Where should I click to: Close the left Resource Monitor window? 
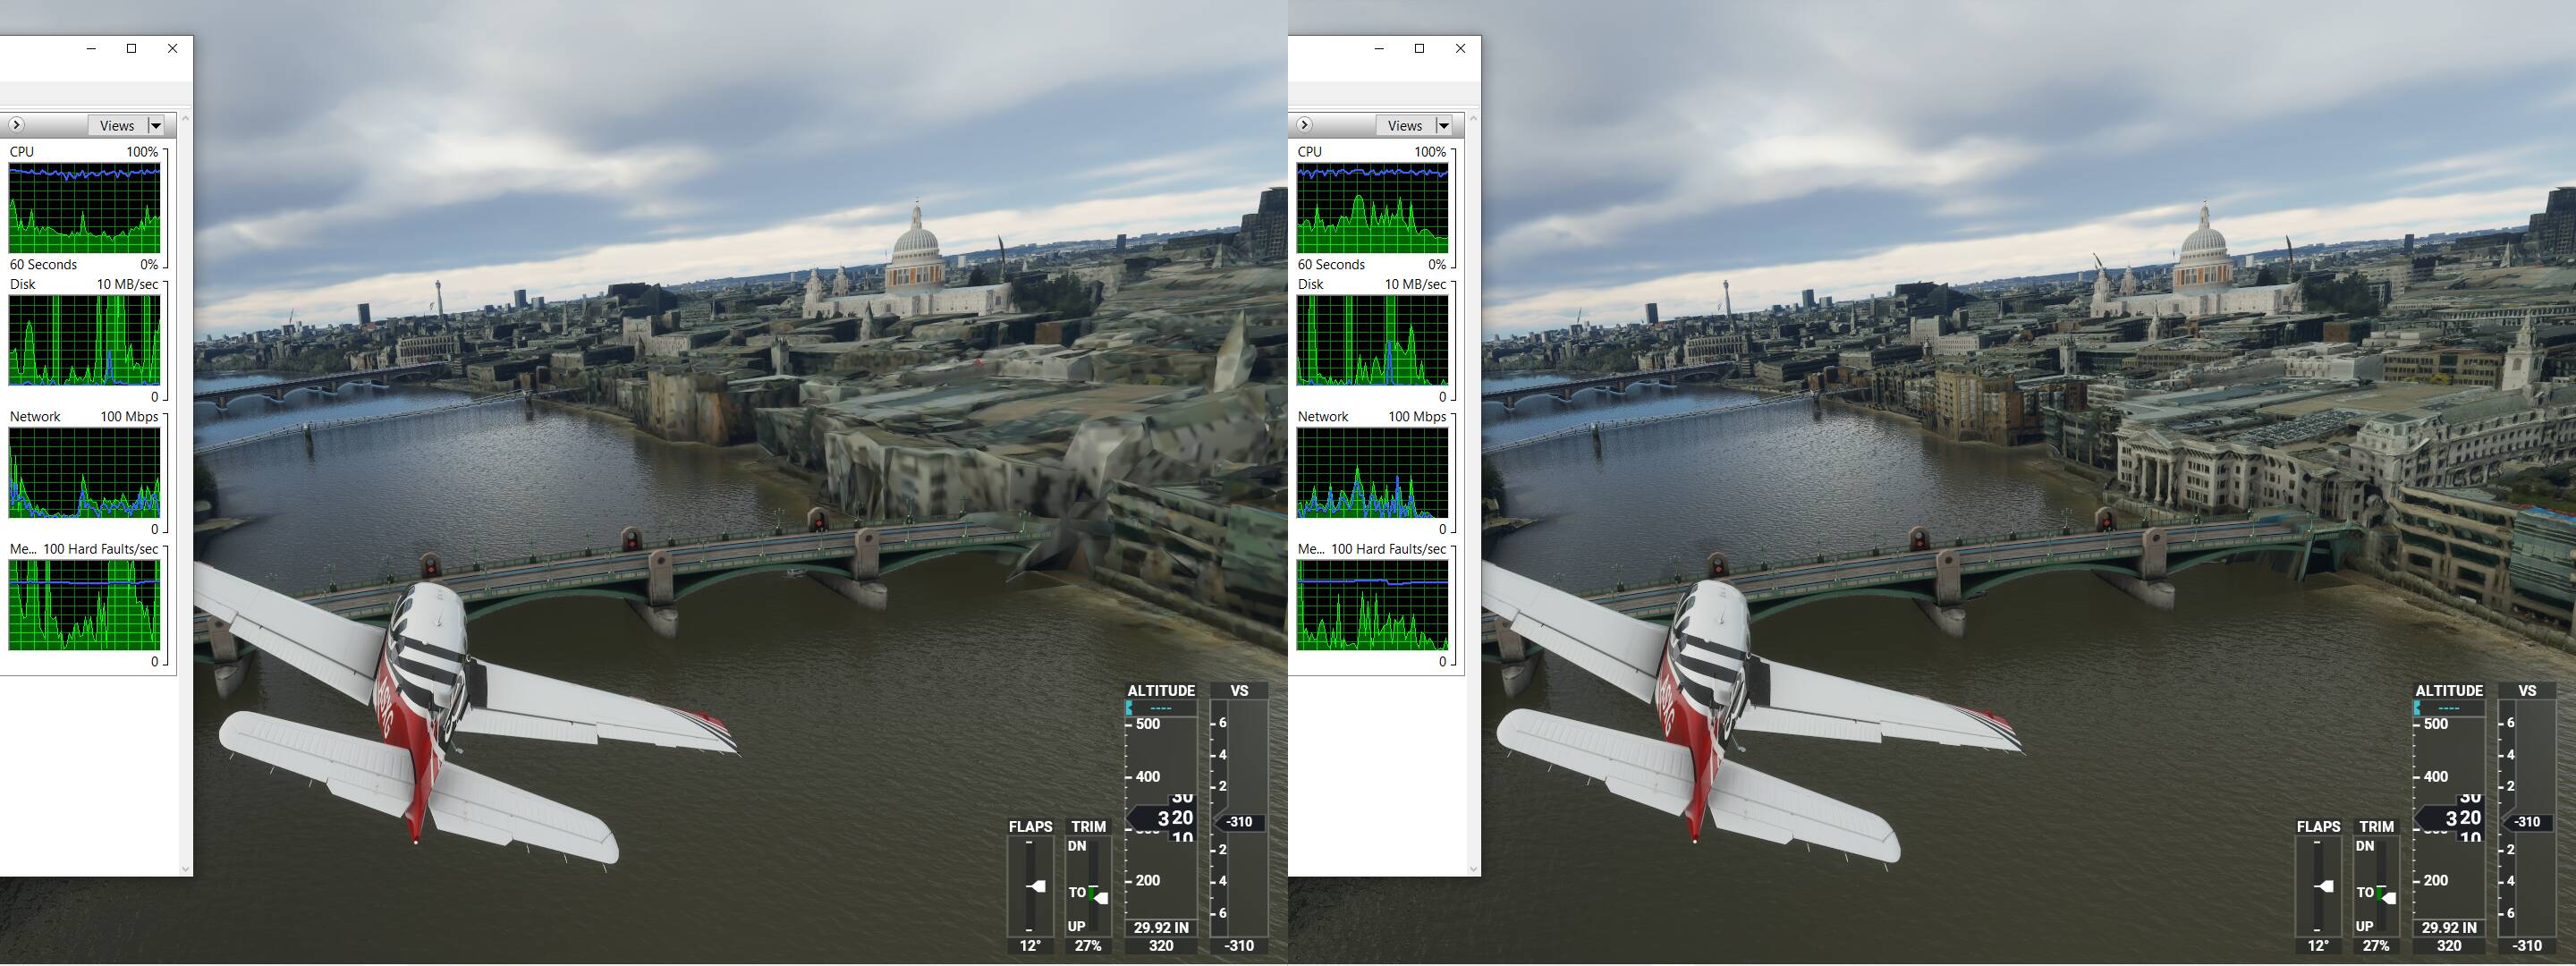click(172, 48)
